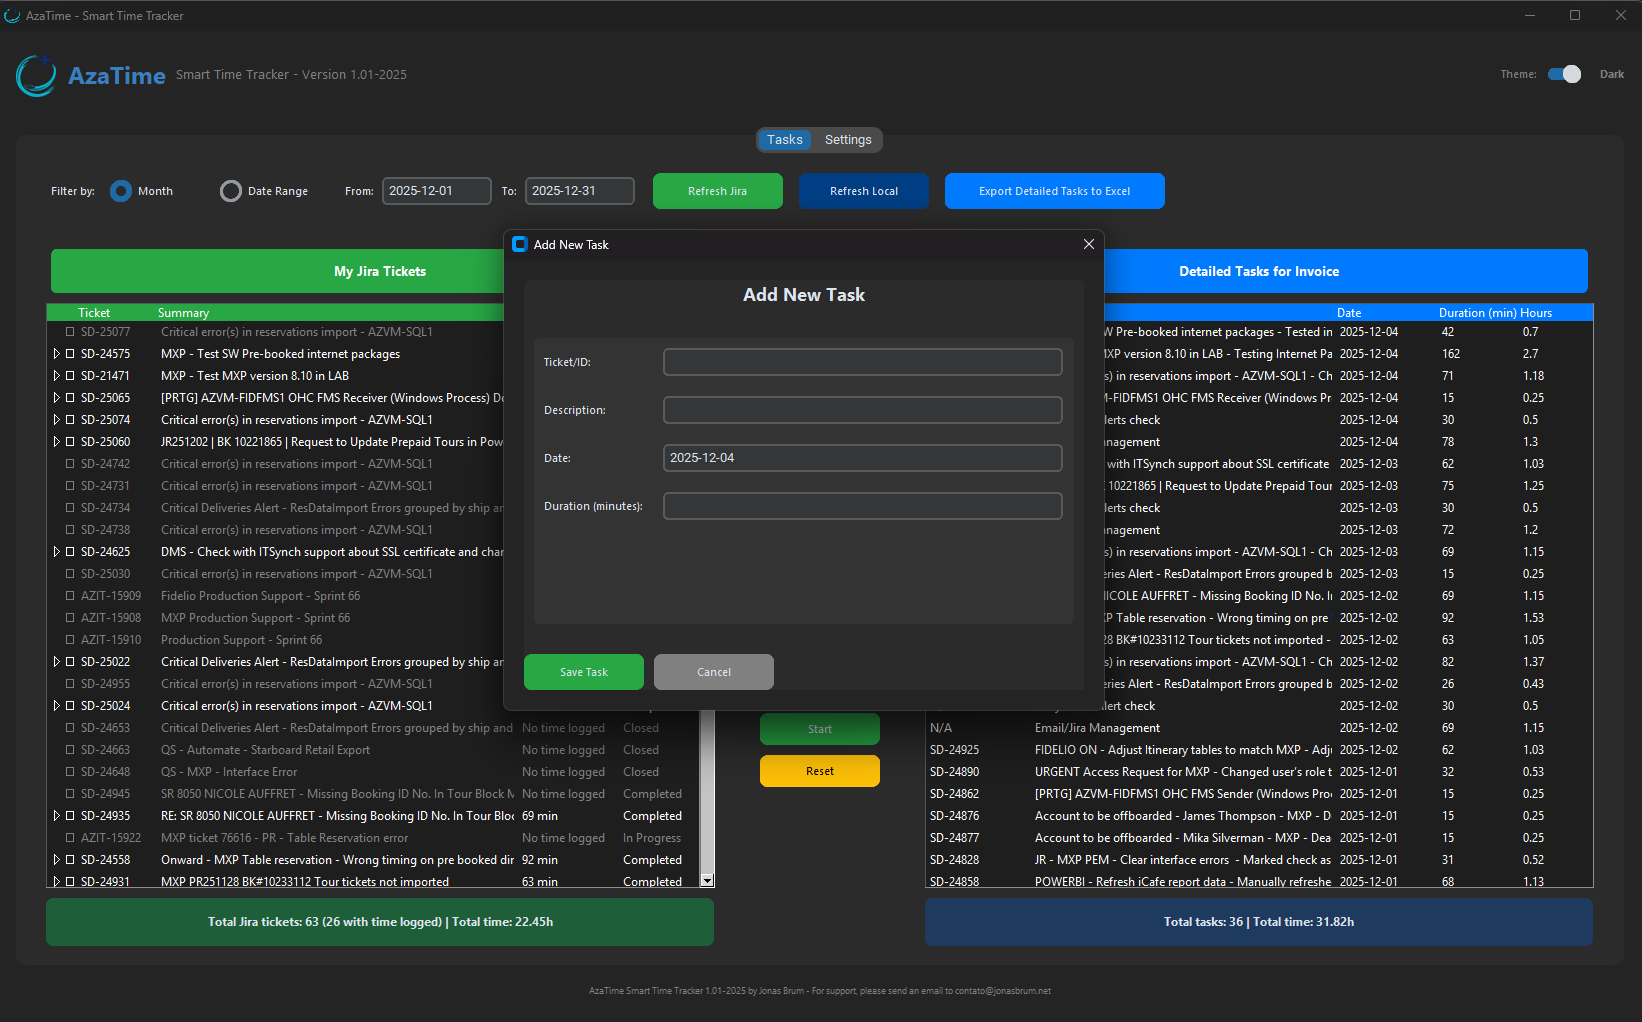Tick the checkbox next to SD-25065
Viewport: 1642px width, 1022px height.
click(70, 398)
